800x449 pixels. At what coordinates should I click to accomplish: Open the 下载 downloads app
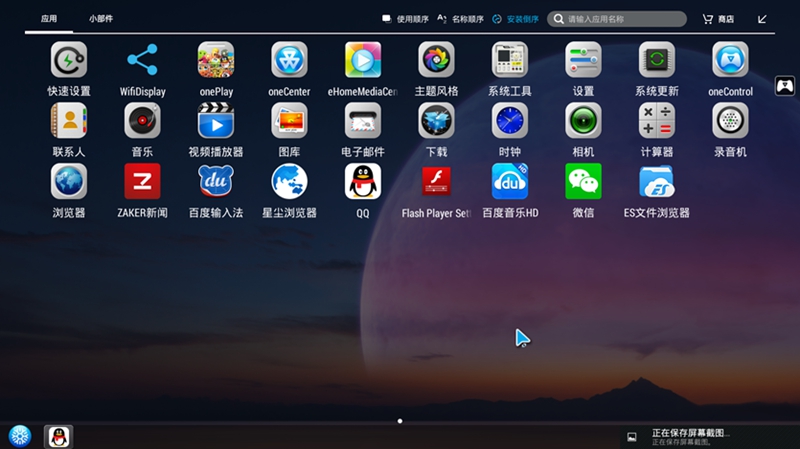[436, 121]
